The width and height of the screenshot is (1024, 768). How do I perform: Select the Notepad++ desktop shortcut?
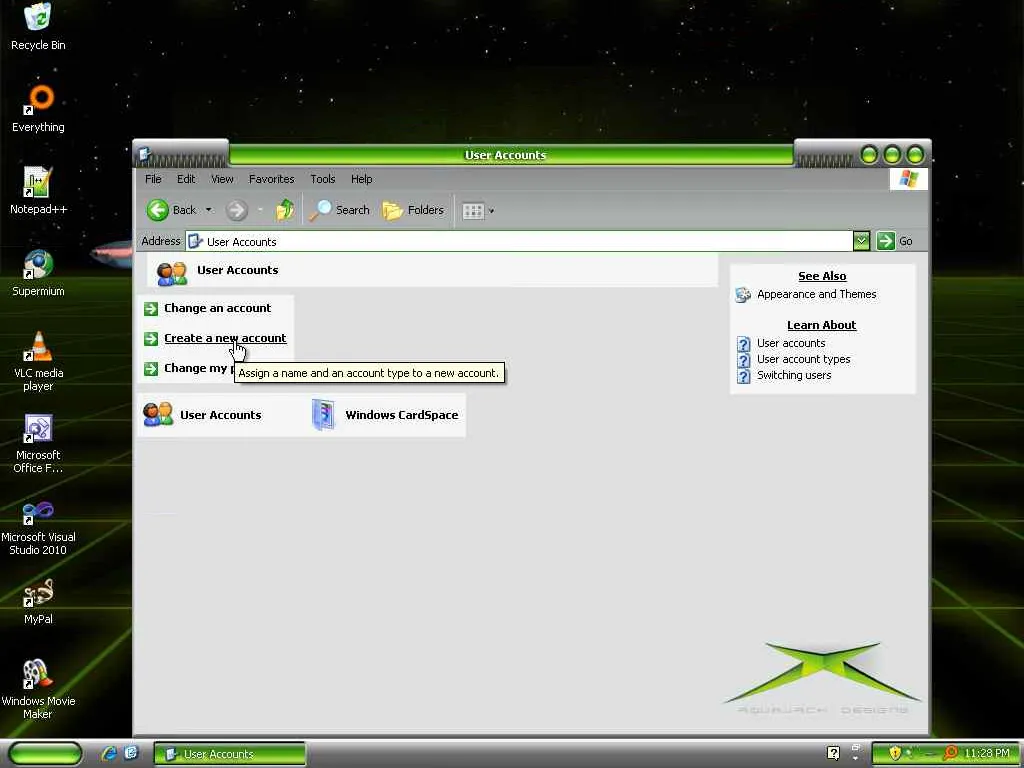tap(38, 191)
